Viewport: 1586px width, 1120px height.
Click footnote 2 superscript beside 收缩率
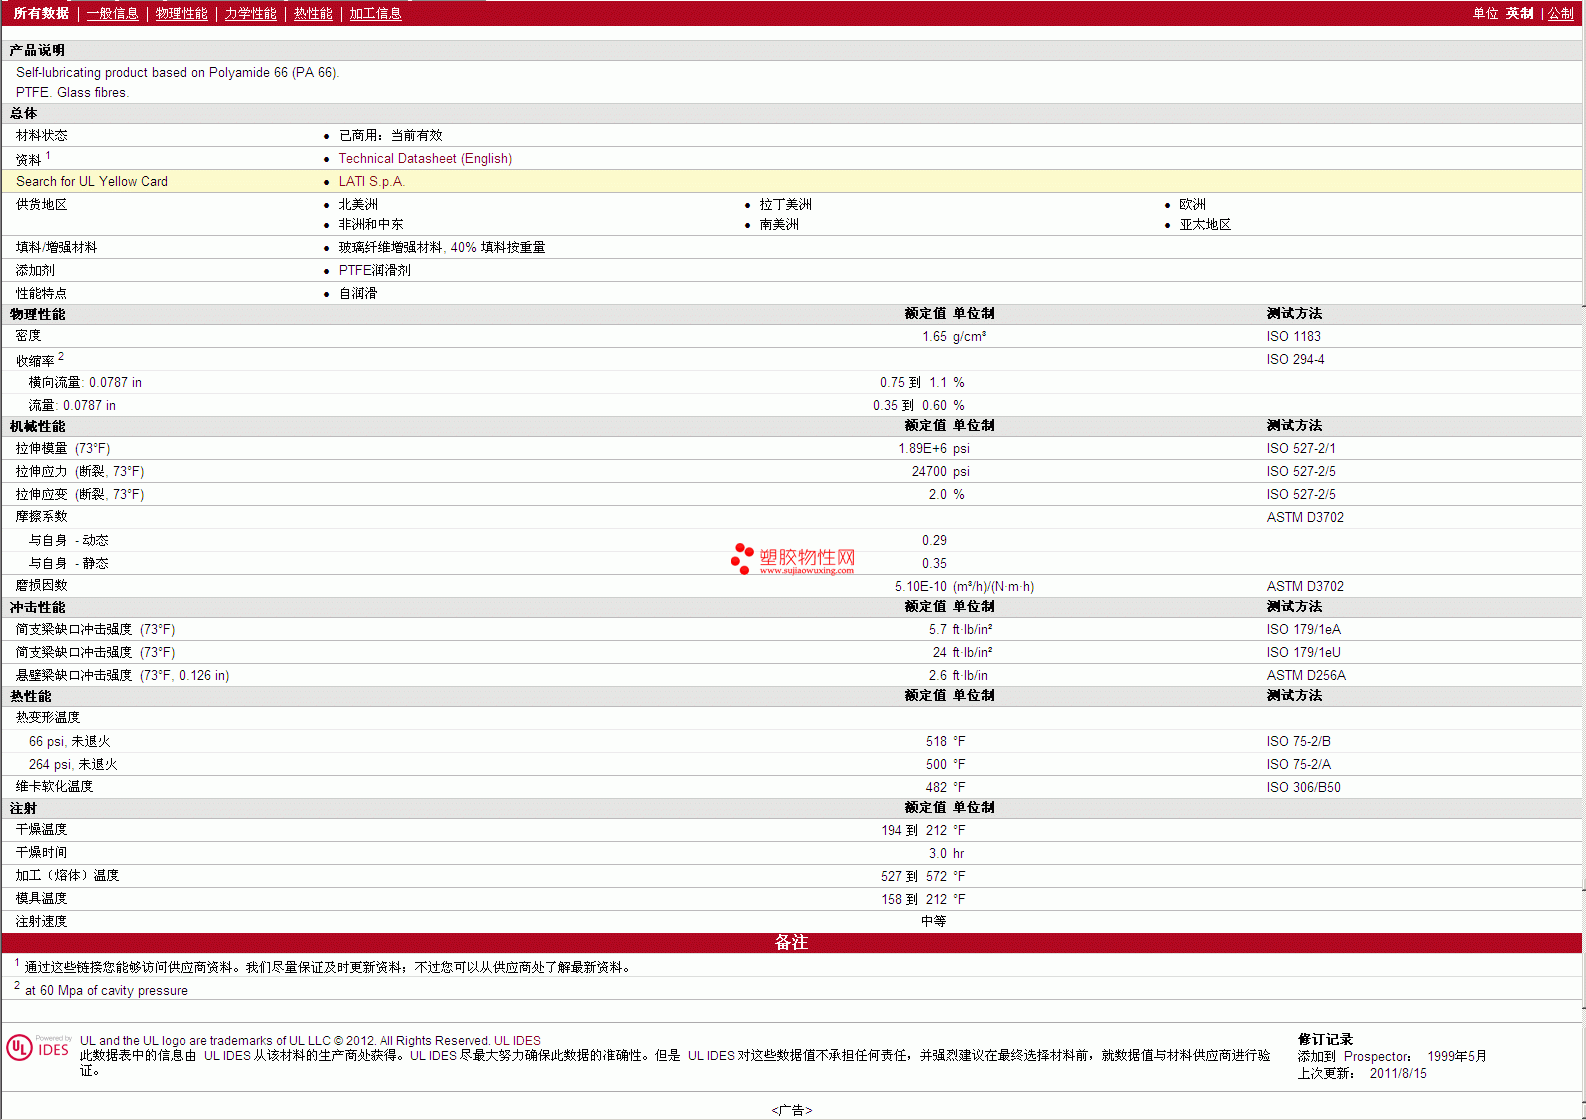61,356
